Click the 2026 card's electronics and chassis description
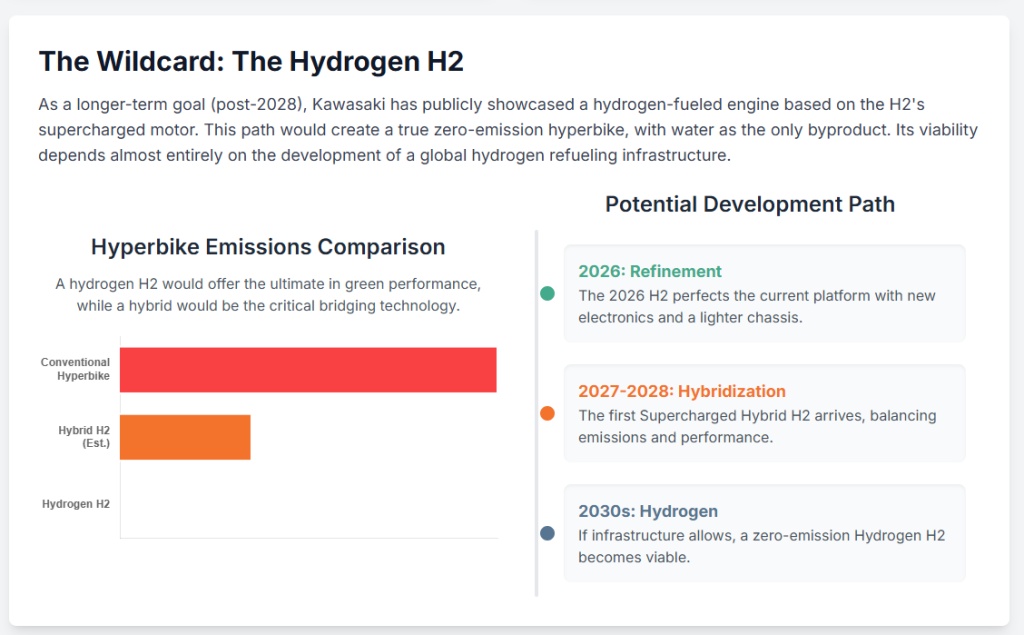 pos(756,306)
